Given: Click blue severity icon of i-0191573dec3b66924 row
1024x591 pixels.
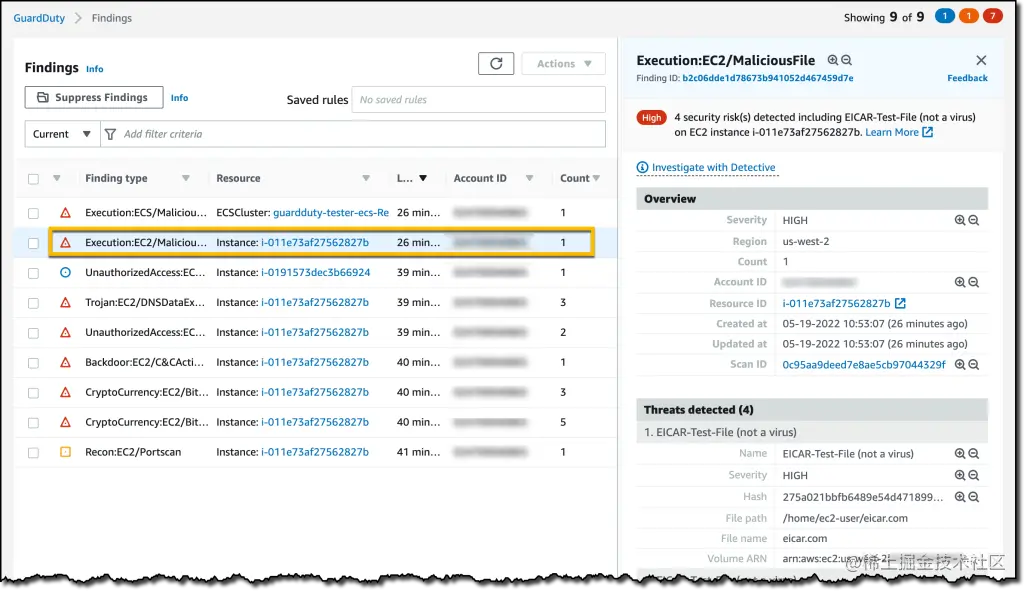Looking at the screenshot, I should pyautogui.click(x=65, y=272).
